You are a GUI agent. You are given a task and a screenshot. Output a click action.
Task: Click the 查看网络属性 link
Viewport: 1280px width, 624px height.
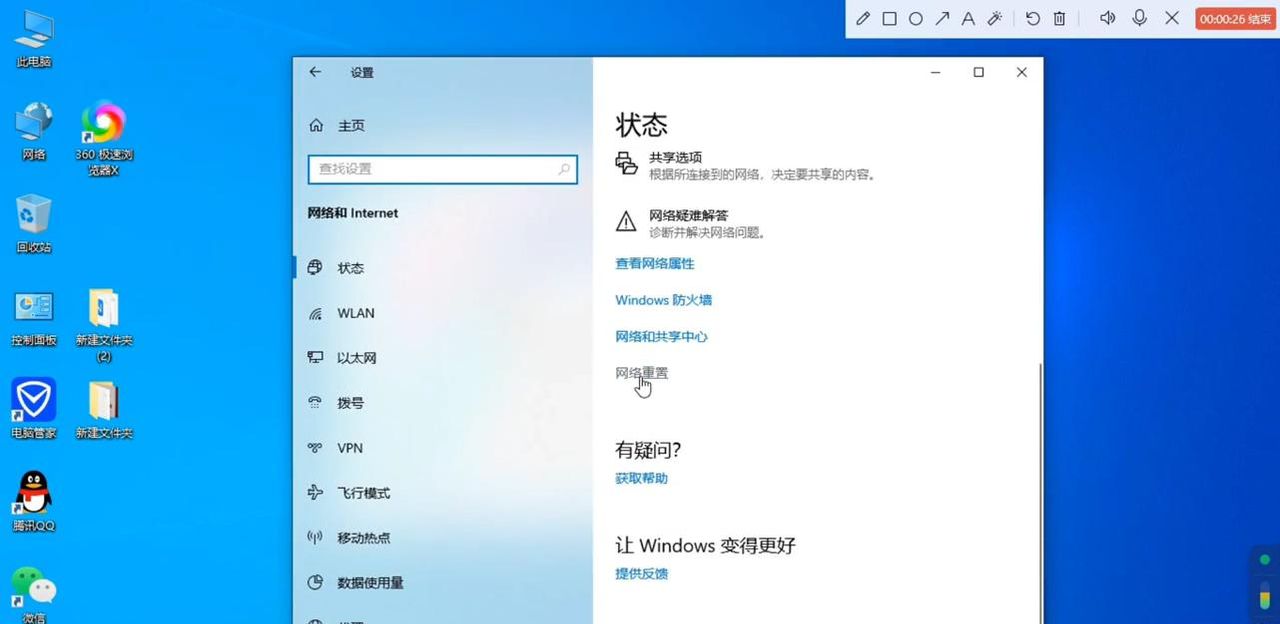pyautogui.click(x=654, y=263)
